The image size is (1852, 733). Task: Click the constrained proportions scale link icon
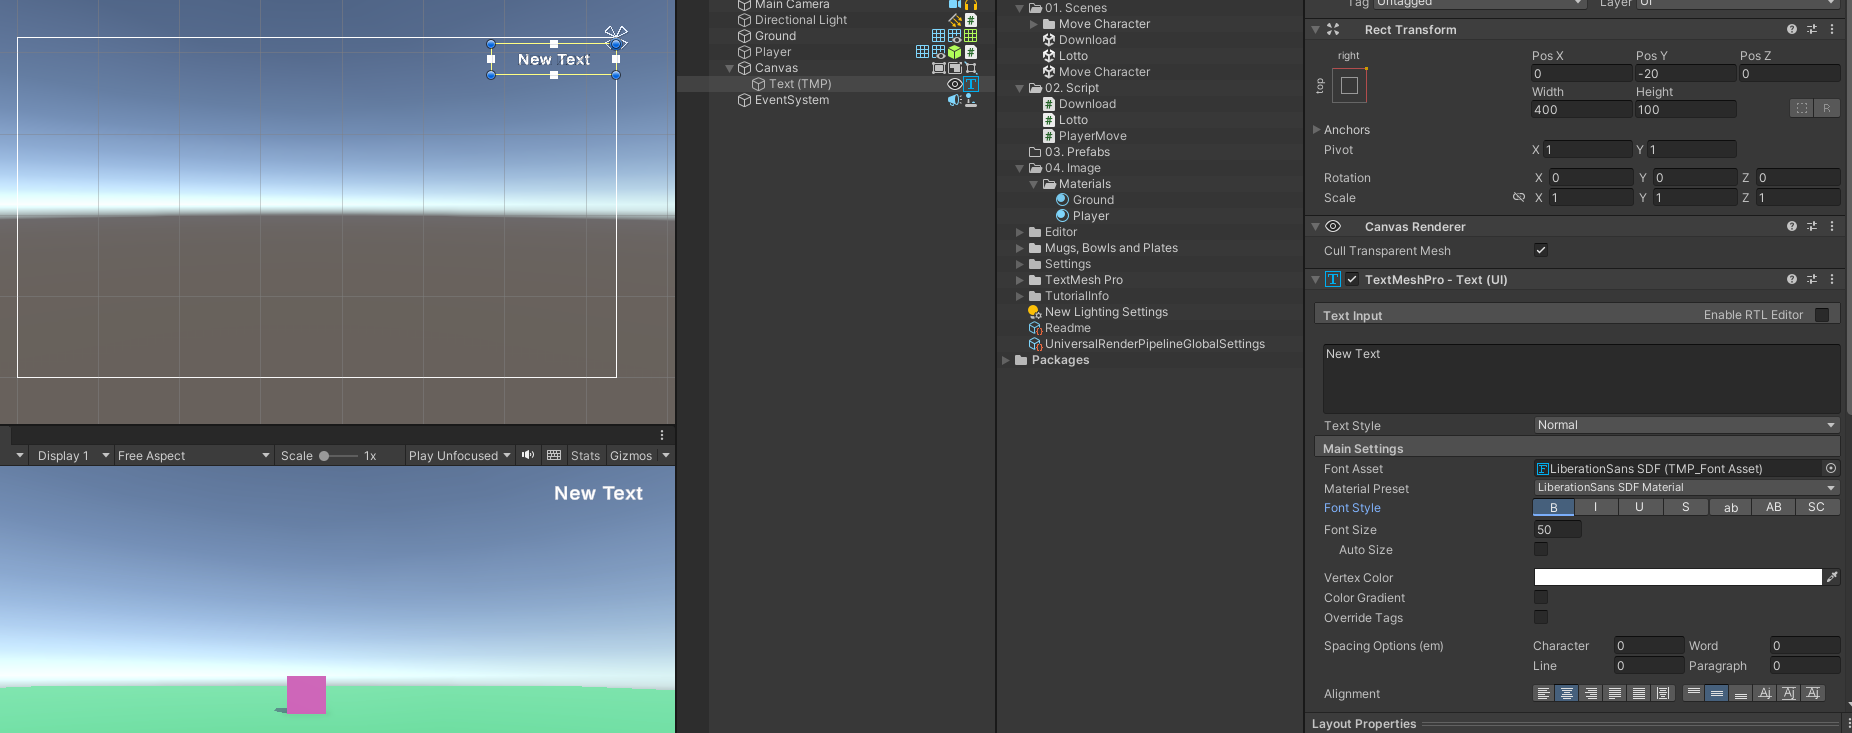click(x=1519, y=198)
